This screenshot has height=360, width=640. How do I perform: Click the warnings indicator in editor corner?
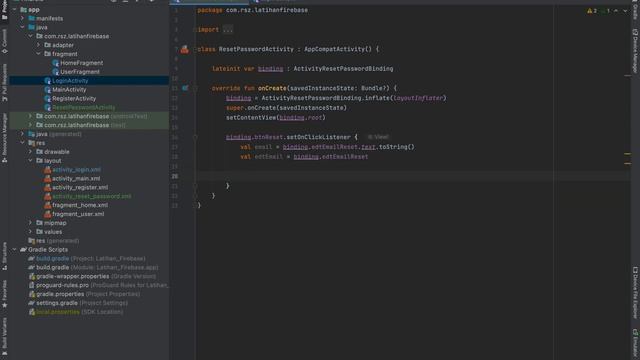[x=592, y=11]
